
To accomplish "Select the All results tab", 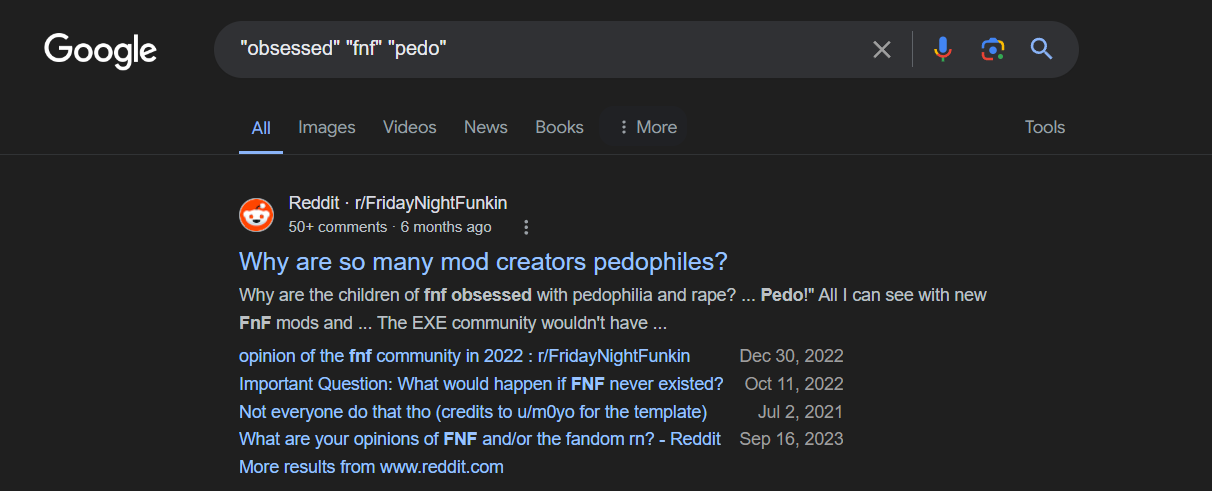I will (261, 128).
